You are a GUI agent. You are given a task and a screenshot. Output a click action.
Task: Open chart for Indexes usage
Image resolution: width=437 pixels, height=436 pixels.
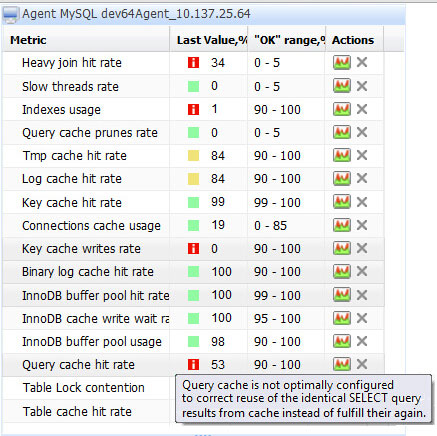point(342,109)
